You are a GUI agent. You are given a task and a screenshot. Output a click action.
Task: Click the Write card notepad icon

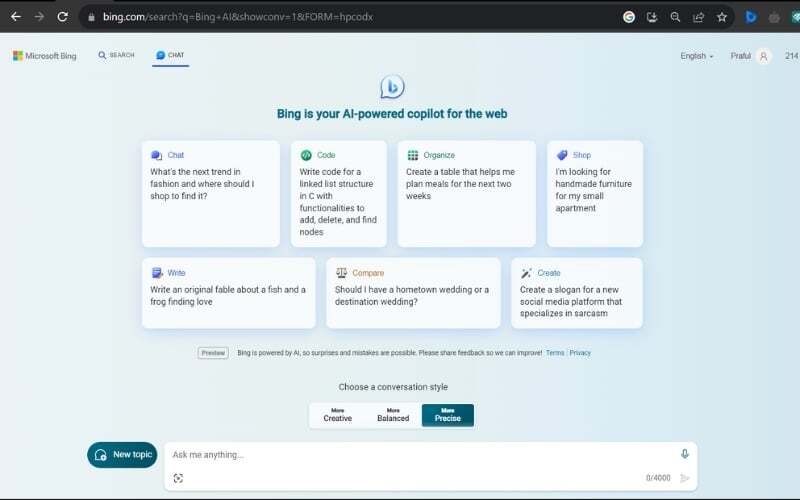(x=157, y=273)
